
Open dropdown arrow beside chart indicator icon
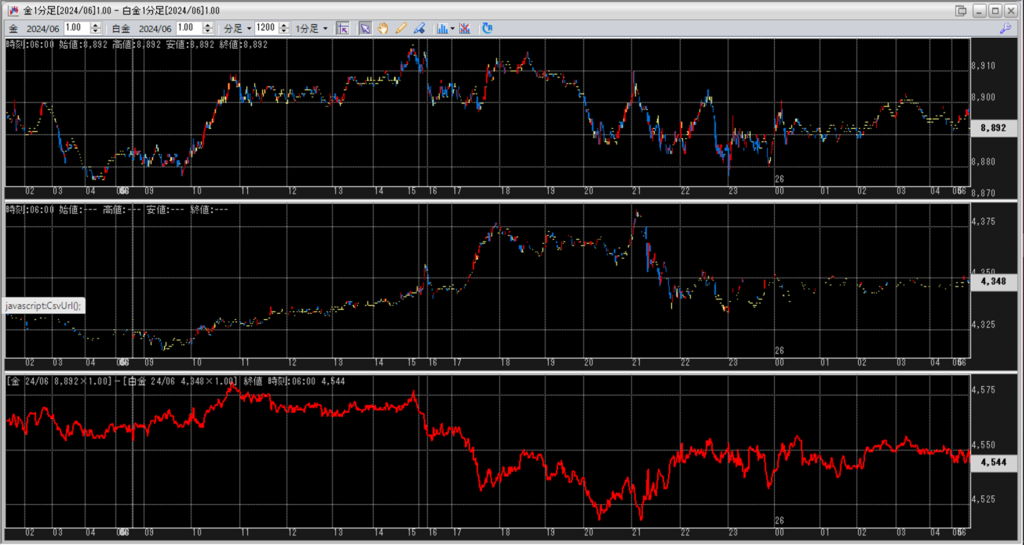pyautogui.click(x=453, y=28)
